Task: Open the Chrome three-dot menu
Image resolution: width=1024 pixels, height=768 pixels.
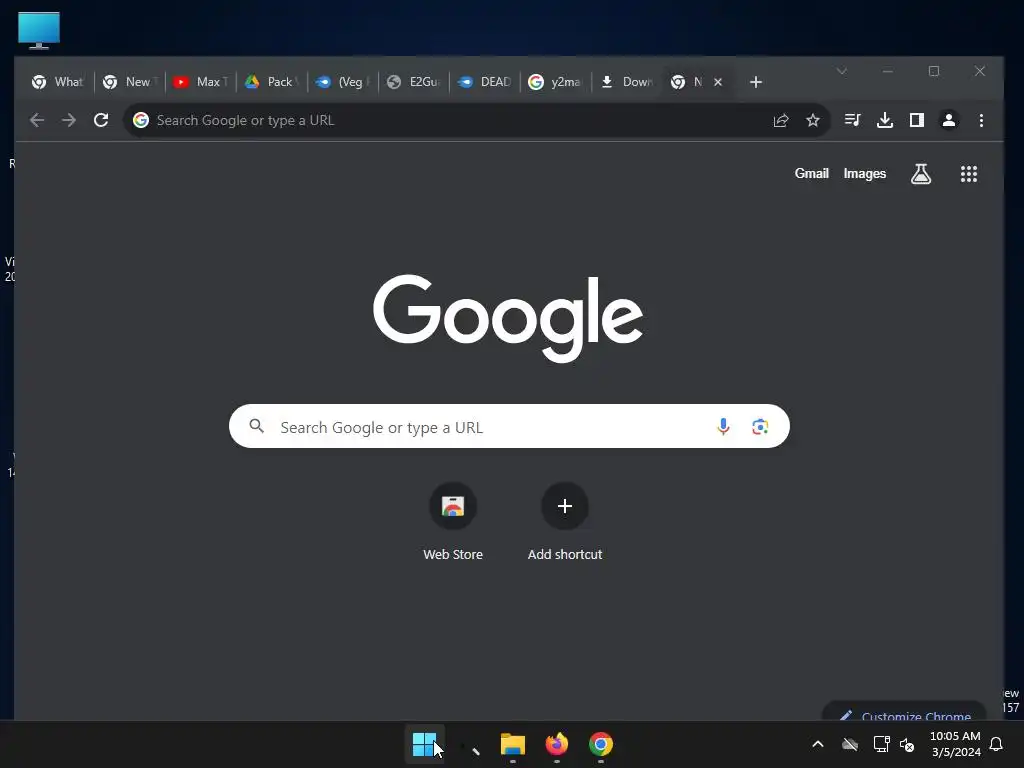Action: (981, 120)
